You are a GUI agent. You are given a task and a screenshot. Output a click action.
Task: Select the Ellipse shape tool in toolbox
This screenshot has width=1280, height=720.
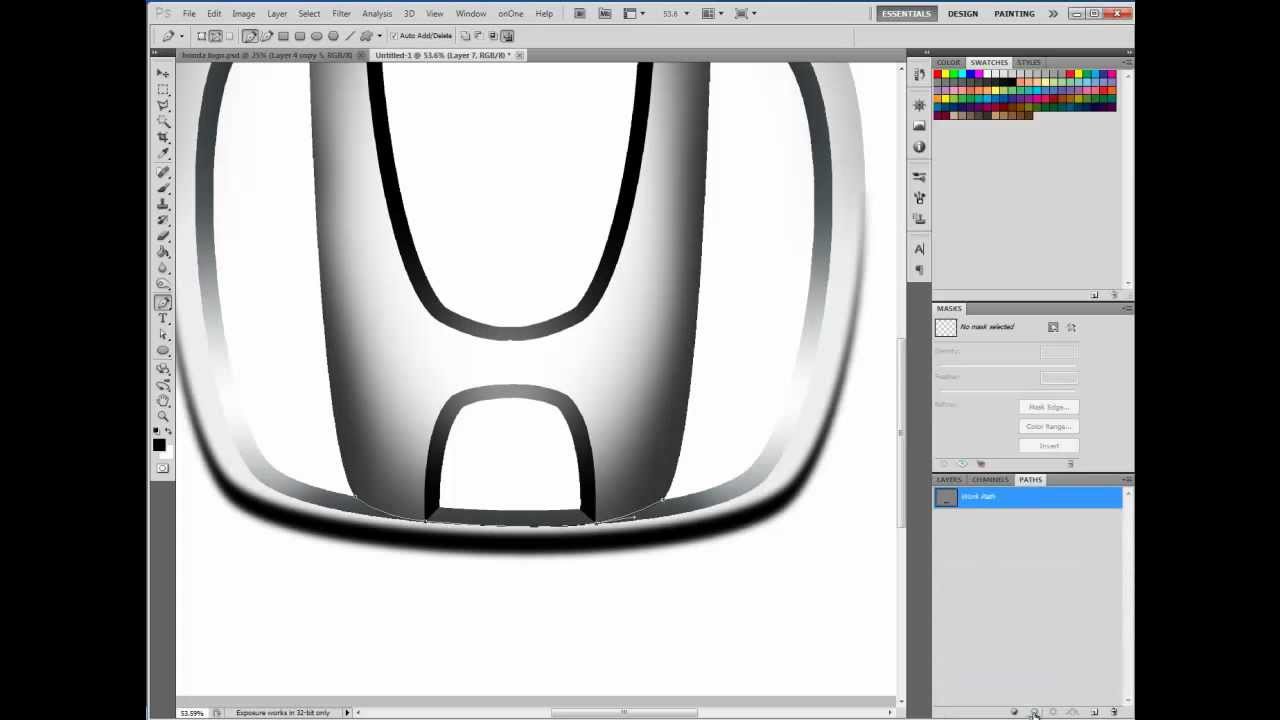[x=163, y=351]
